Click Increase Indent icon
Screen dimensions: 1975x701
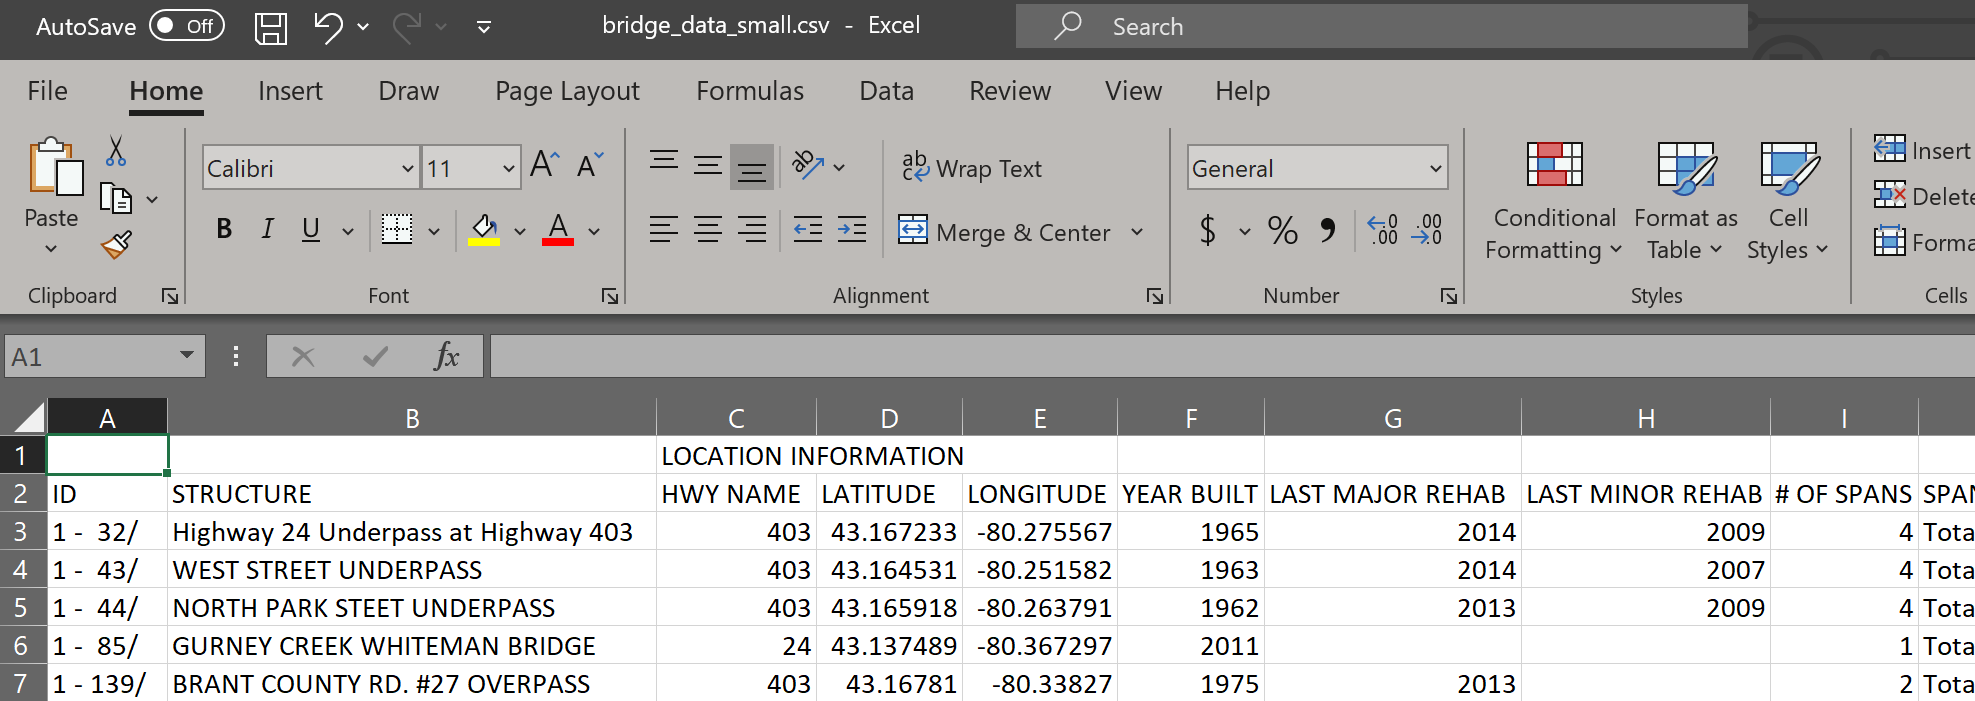coord(852,230)
